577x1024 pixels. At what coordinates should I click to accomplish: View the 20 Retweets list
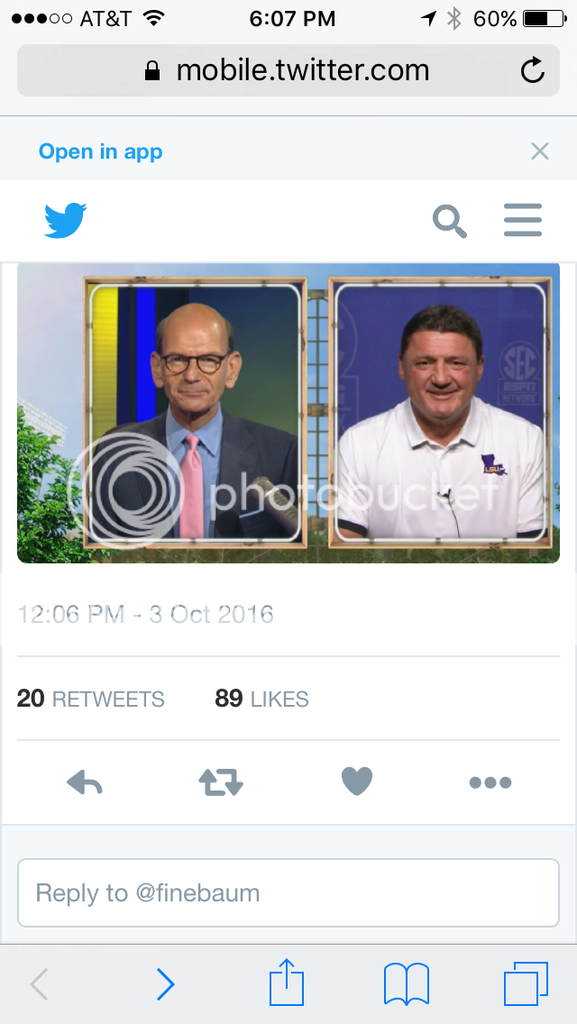[x=91, y=699]
